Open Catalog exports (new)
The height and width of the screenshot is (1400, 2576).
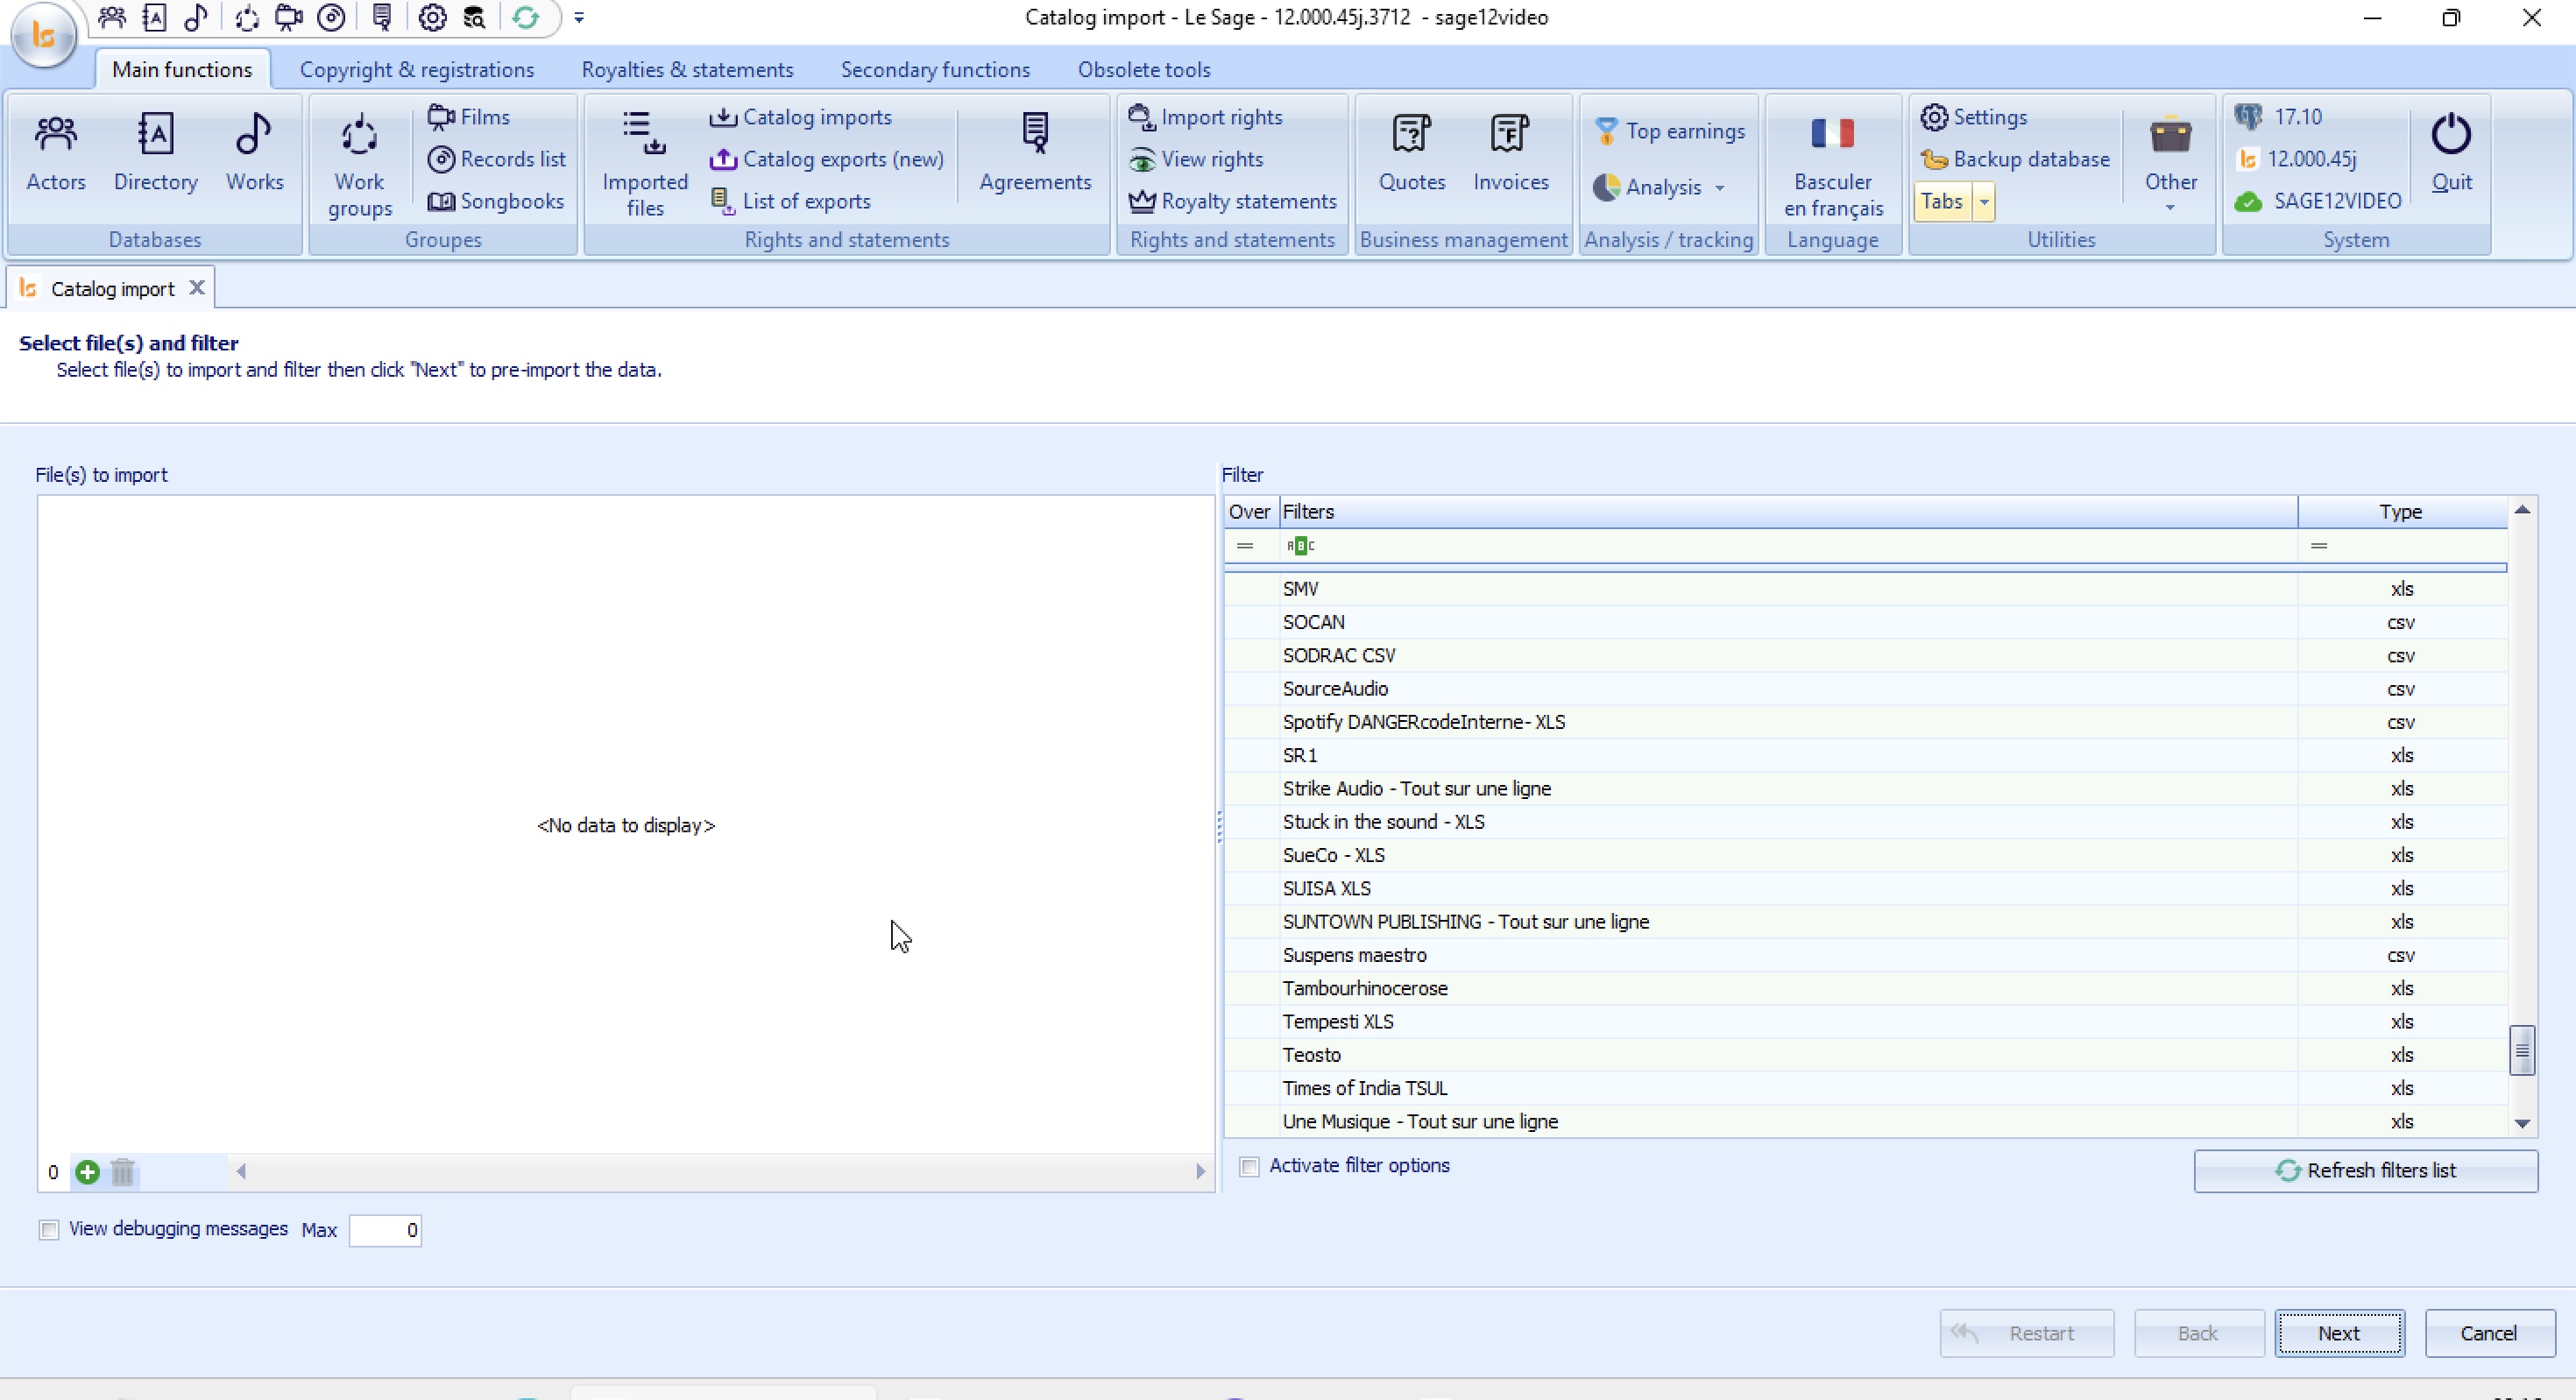point(826,159)
